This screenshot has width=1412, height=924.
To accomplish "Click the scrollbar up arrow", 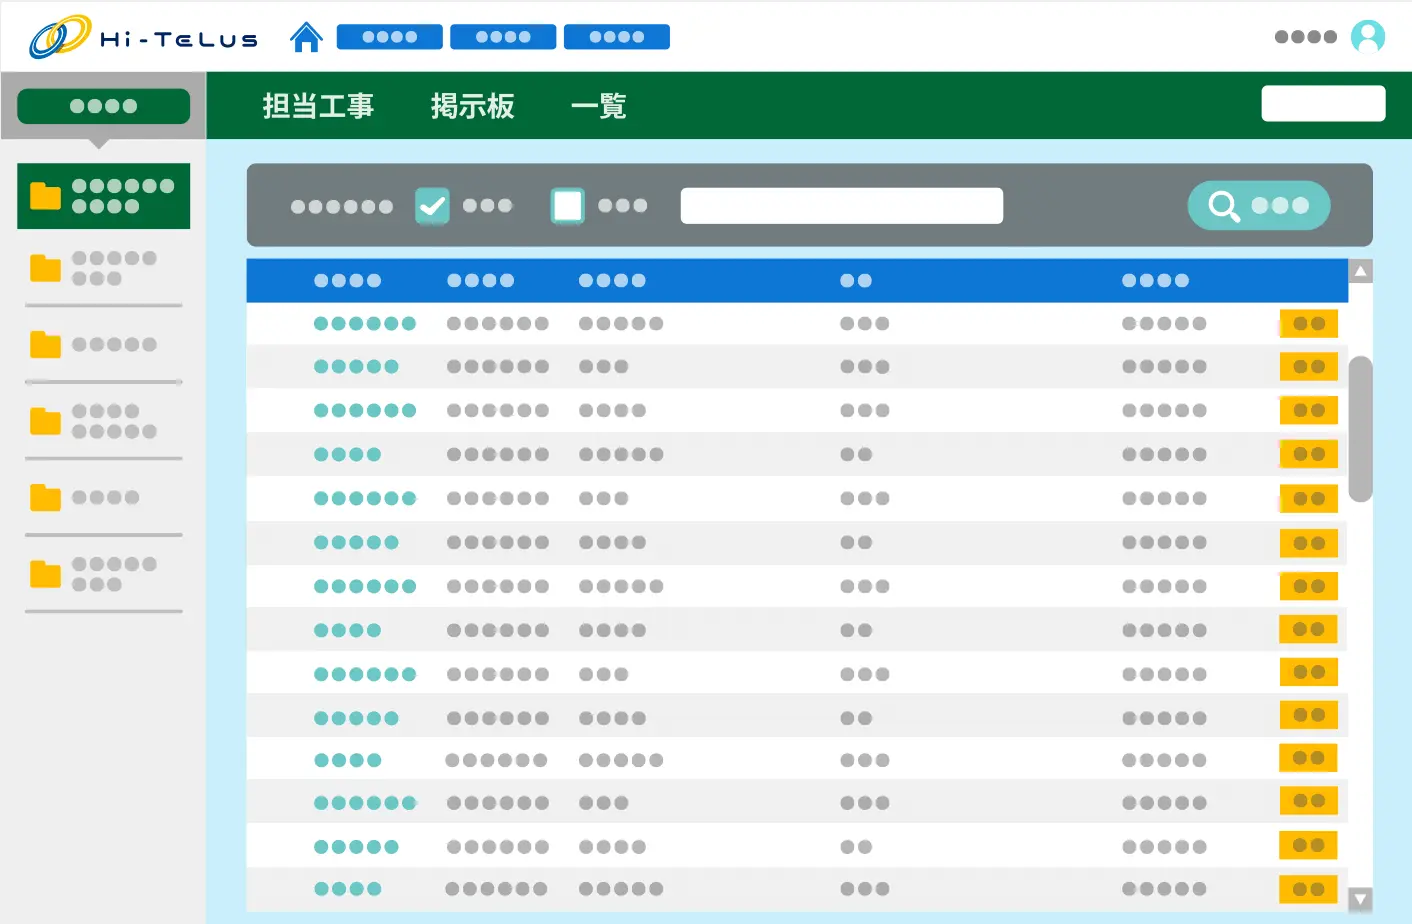I will point(1360,271).
